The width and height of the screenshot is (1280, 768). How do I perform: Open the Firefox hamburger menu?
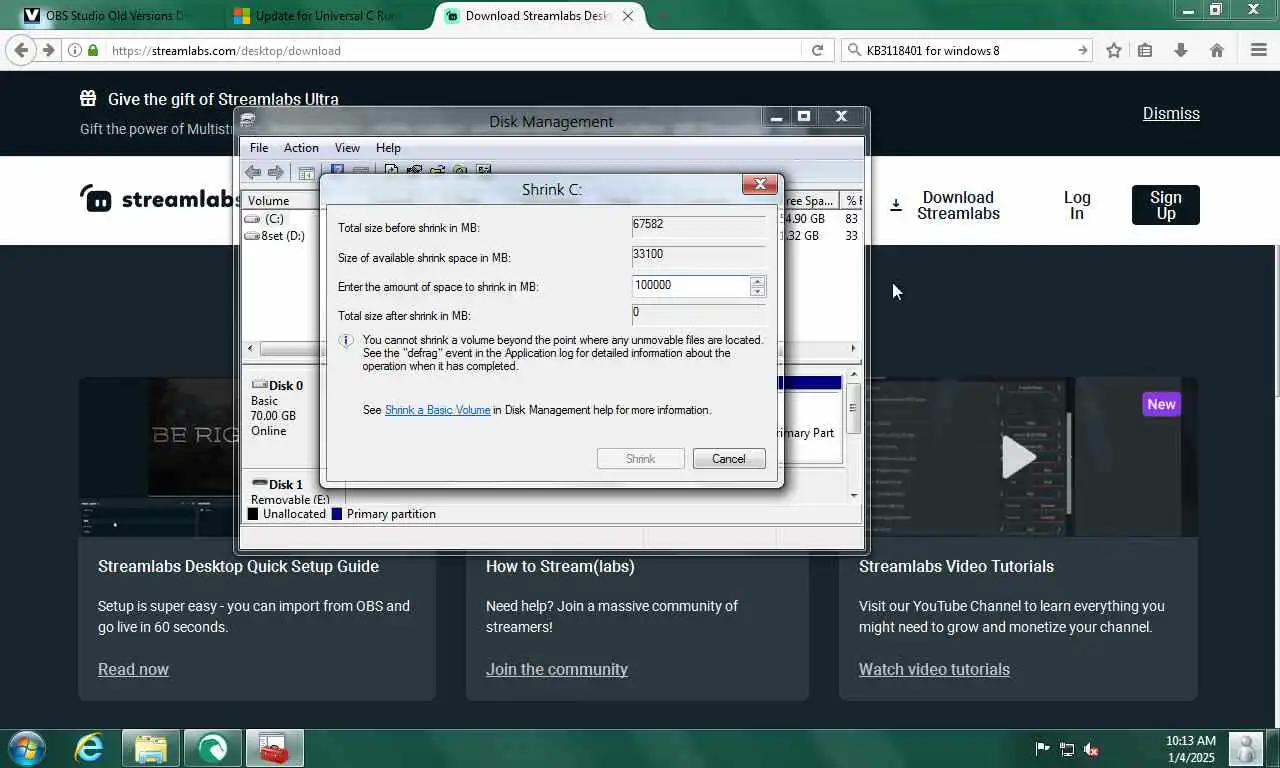[x=1259, y=50]
